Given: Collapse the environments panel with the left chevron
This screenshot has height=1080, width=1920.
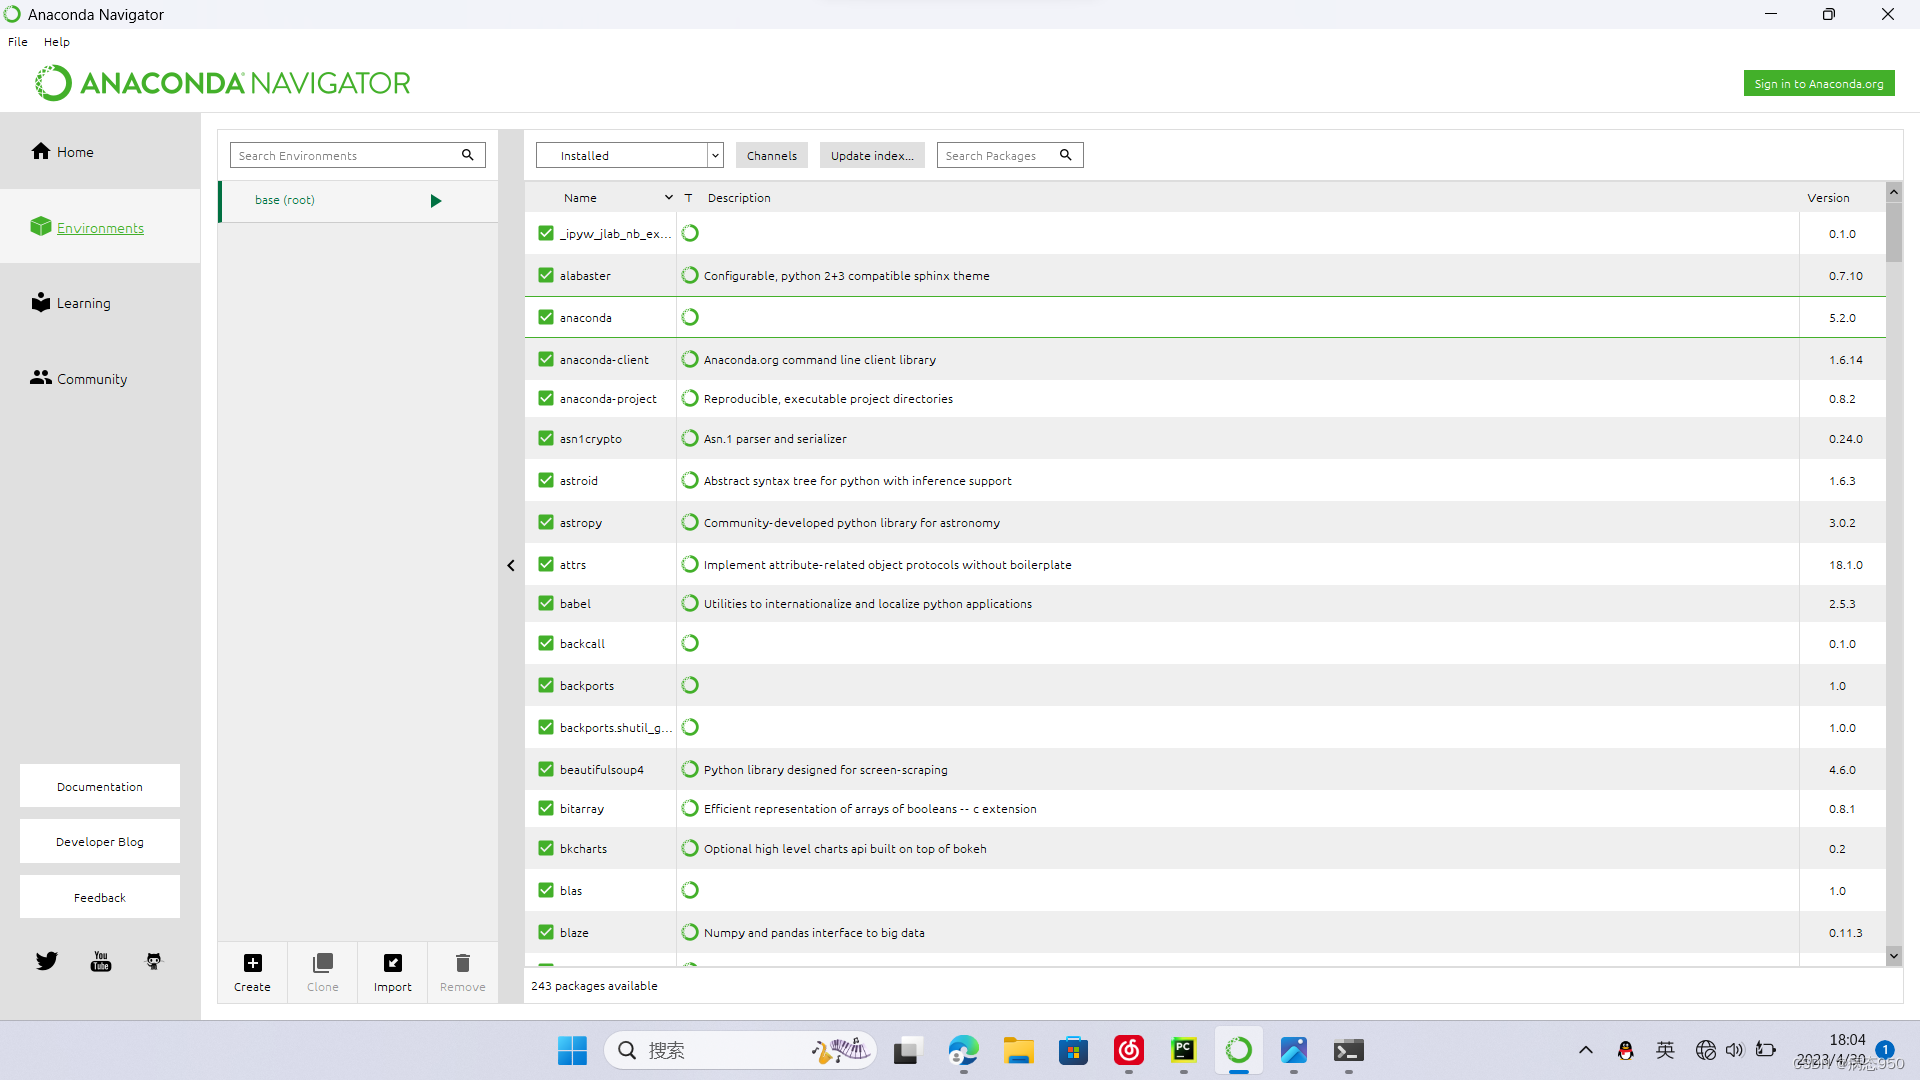Looking at the screenshot, I should point(511,565).
